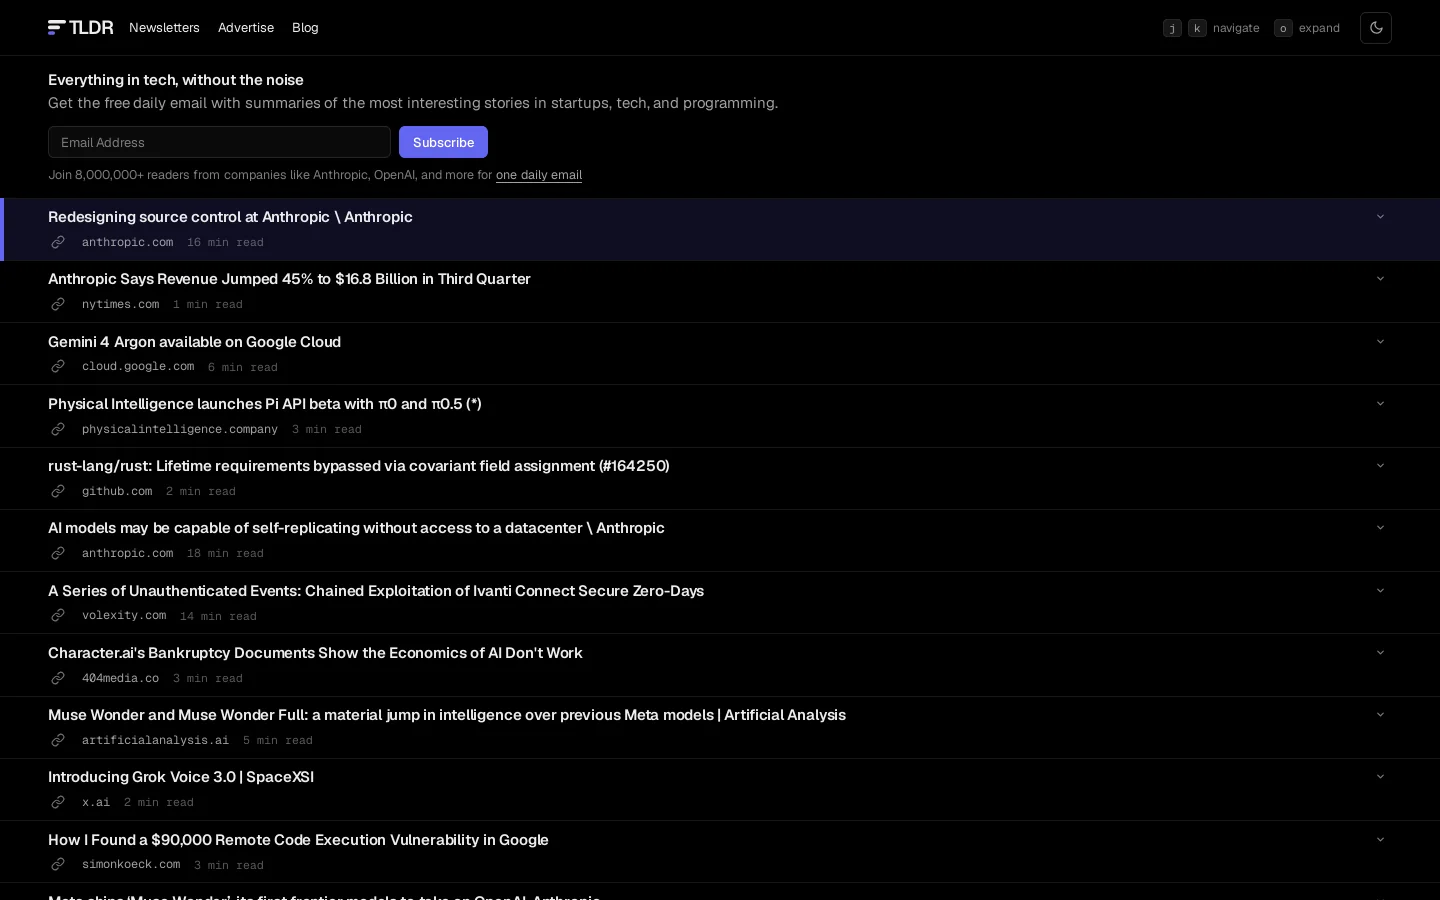This screenshot has height=900, width=1440.
Task: Click link icon beside x.ai
Action: pos(58,802)
